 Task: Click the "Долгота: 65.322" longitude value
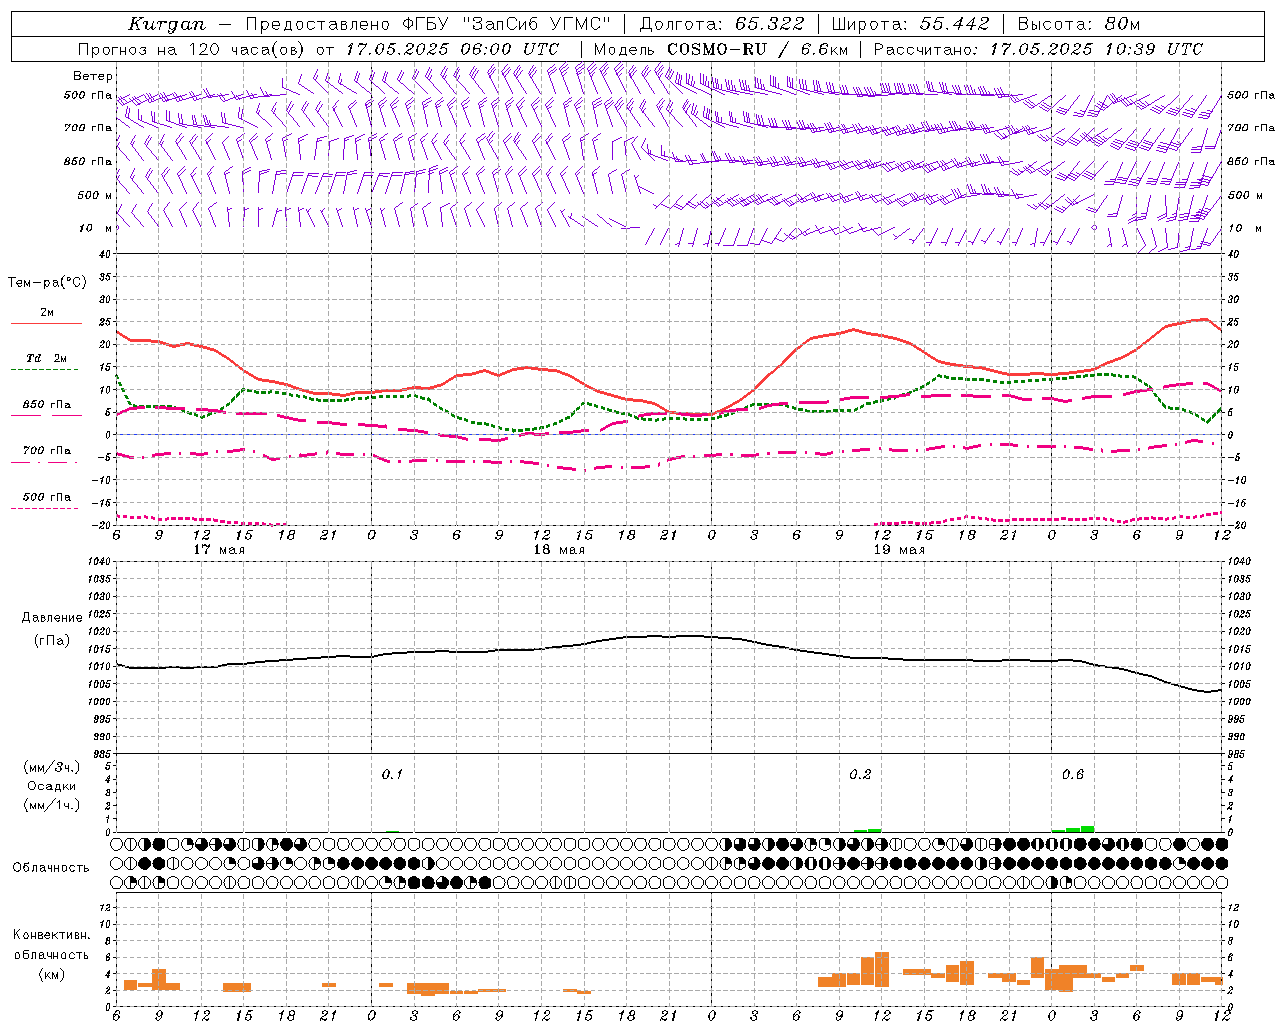(721, 24)
